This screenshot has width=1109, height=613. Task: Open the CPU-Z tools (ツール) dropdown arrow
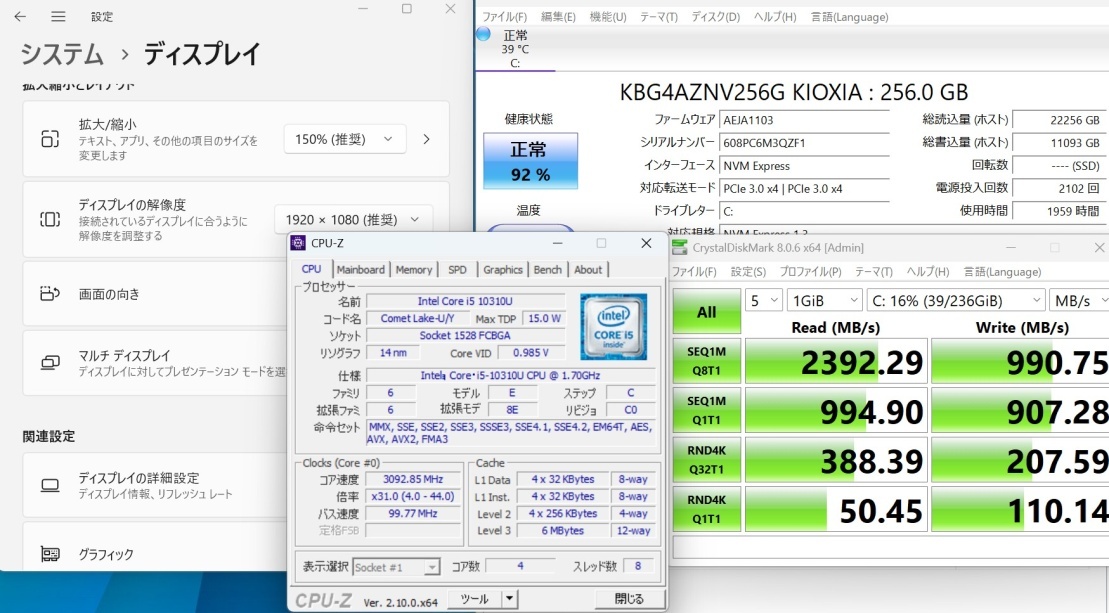point(509,599)
